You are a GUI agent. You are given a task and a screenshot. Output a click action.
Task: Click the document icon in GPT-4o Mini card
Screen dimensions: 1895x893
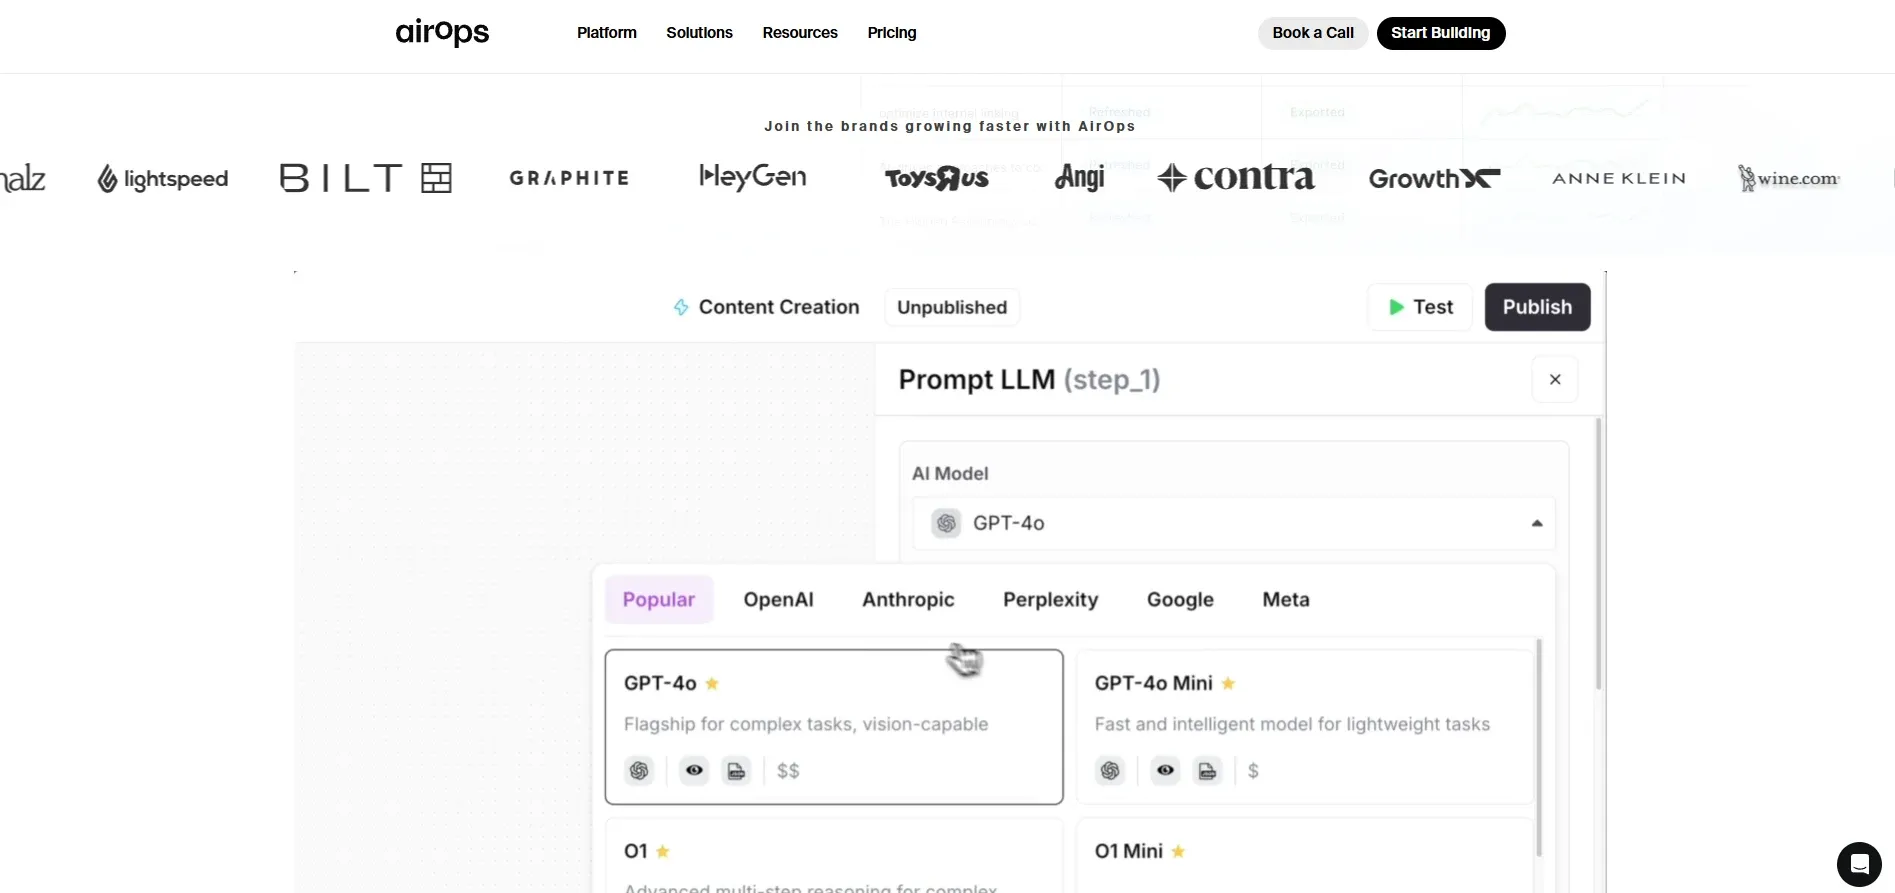click(1207, 771)
